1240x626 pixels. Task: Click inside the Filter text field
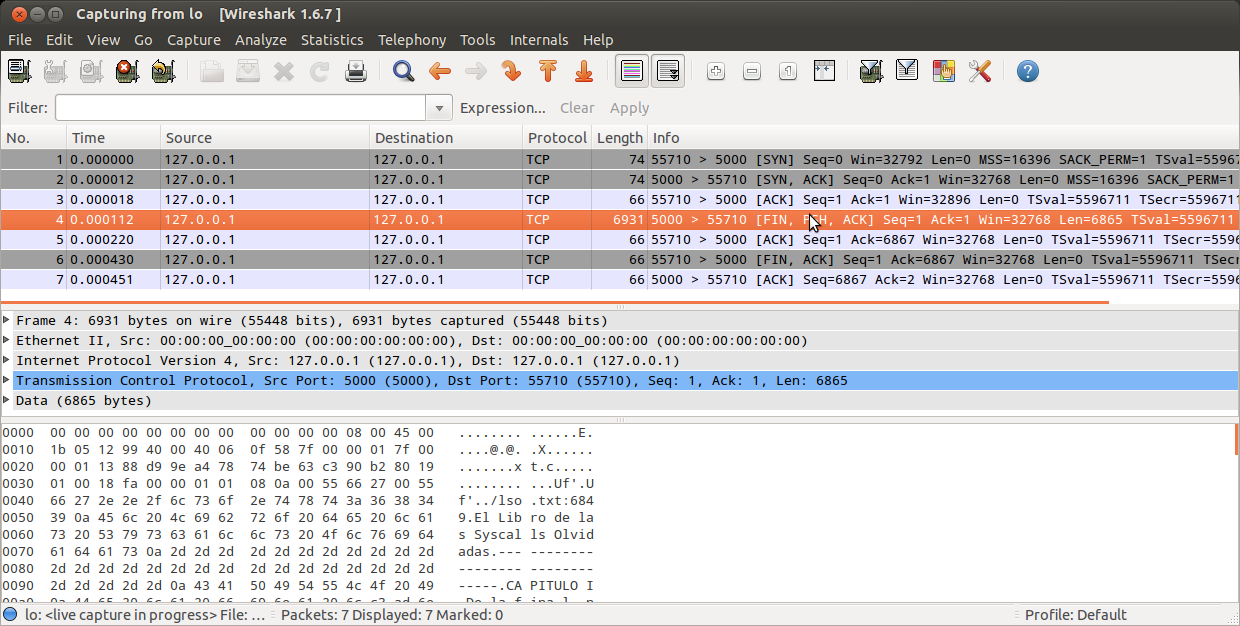240,108
